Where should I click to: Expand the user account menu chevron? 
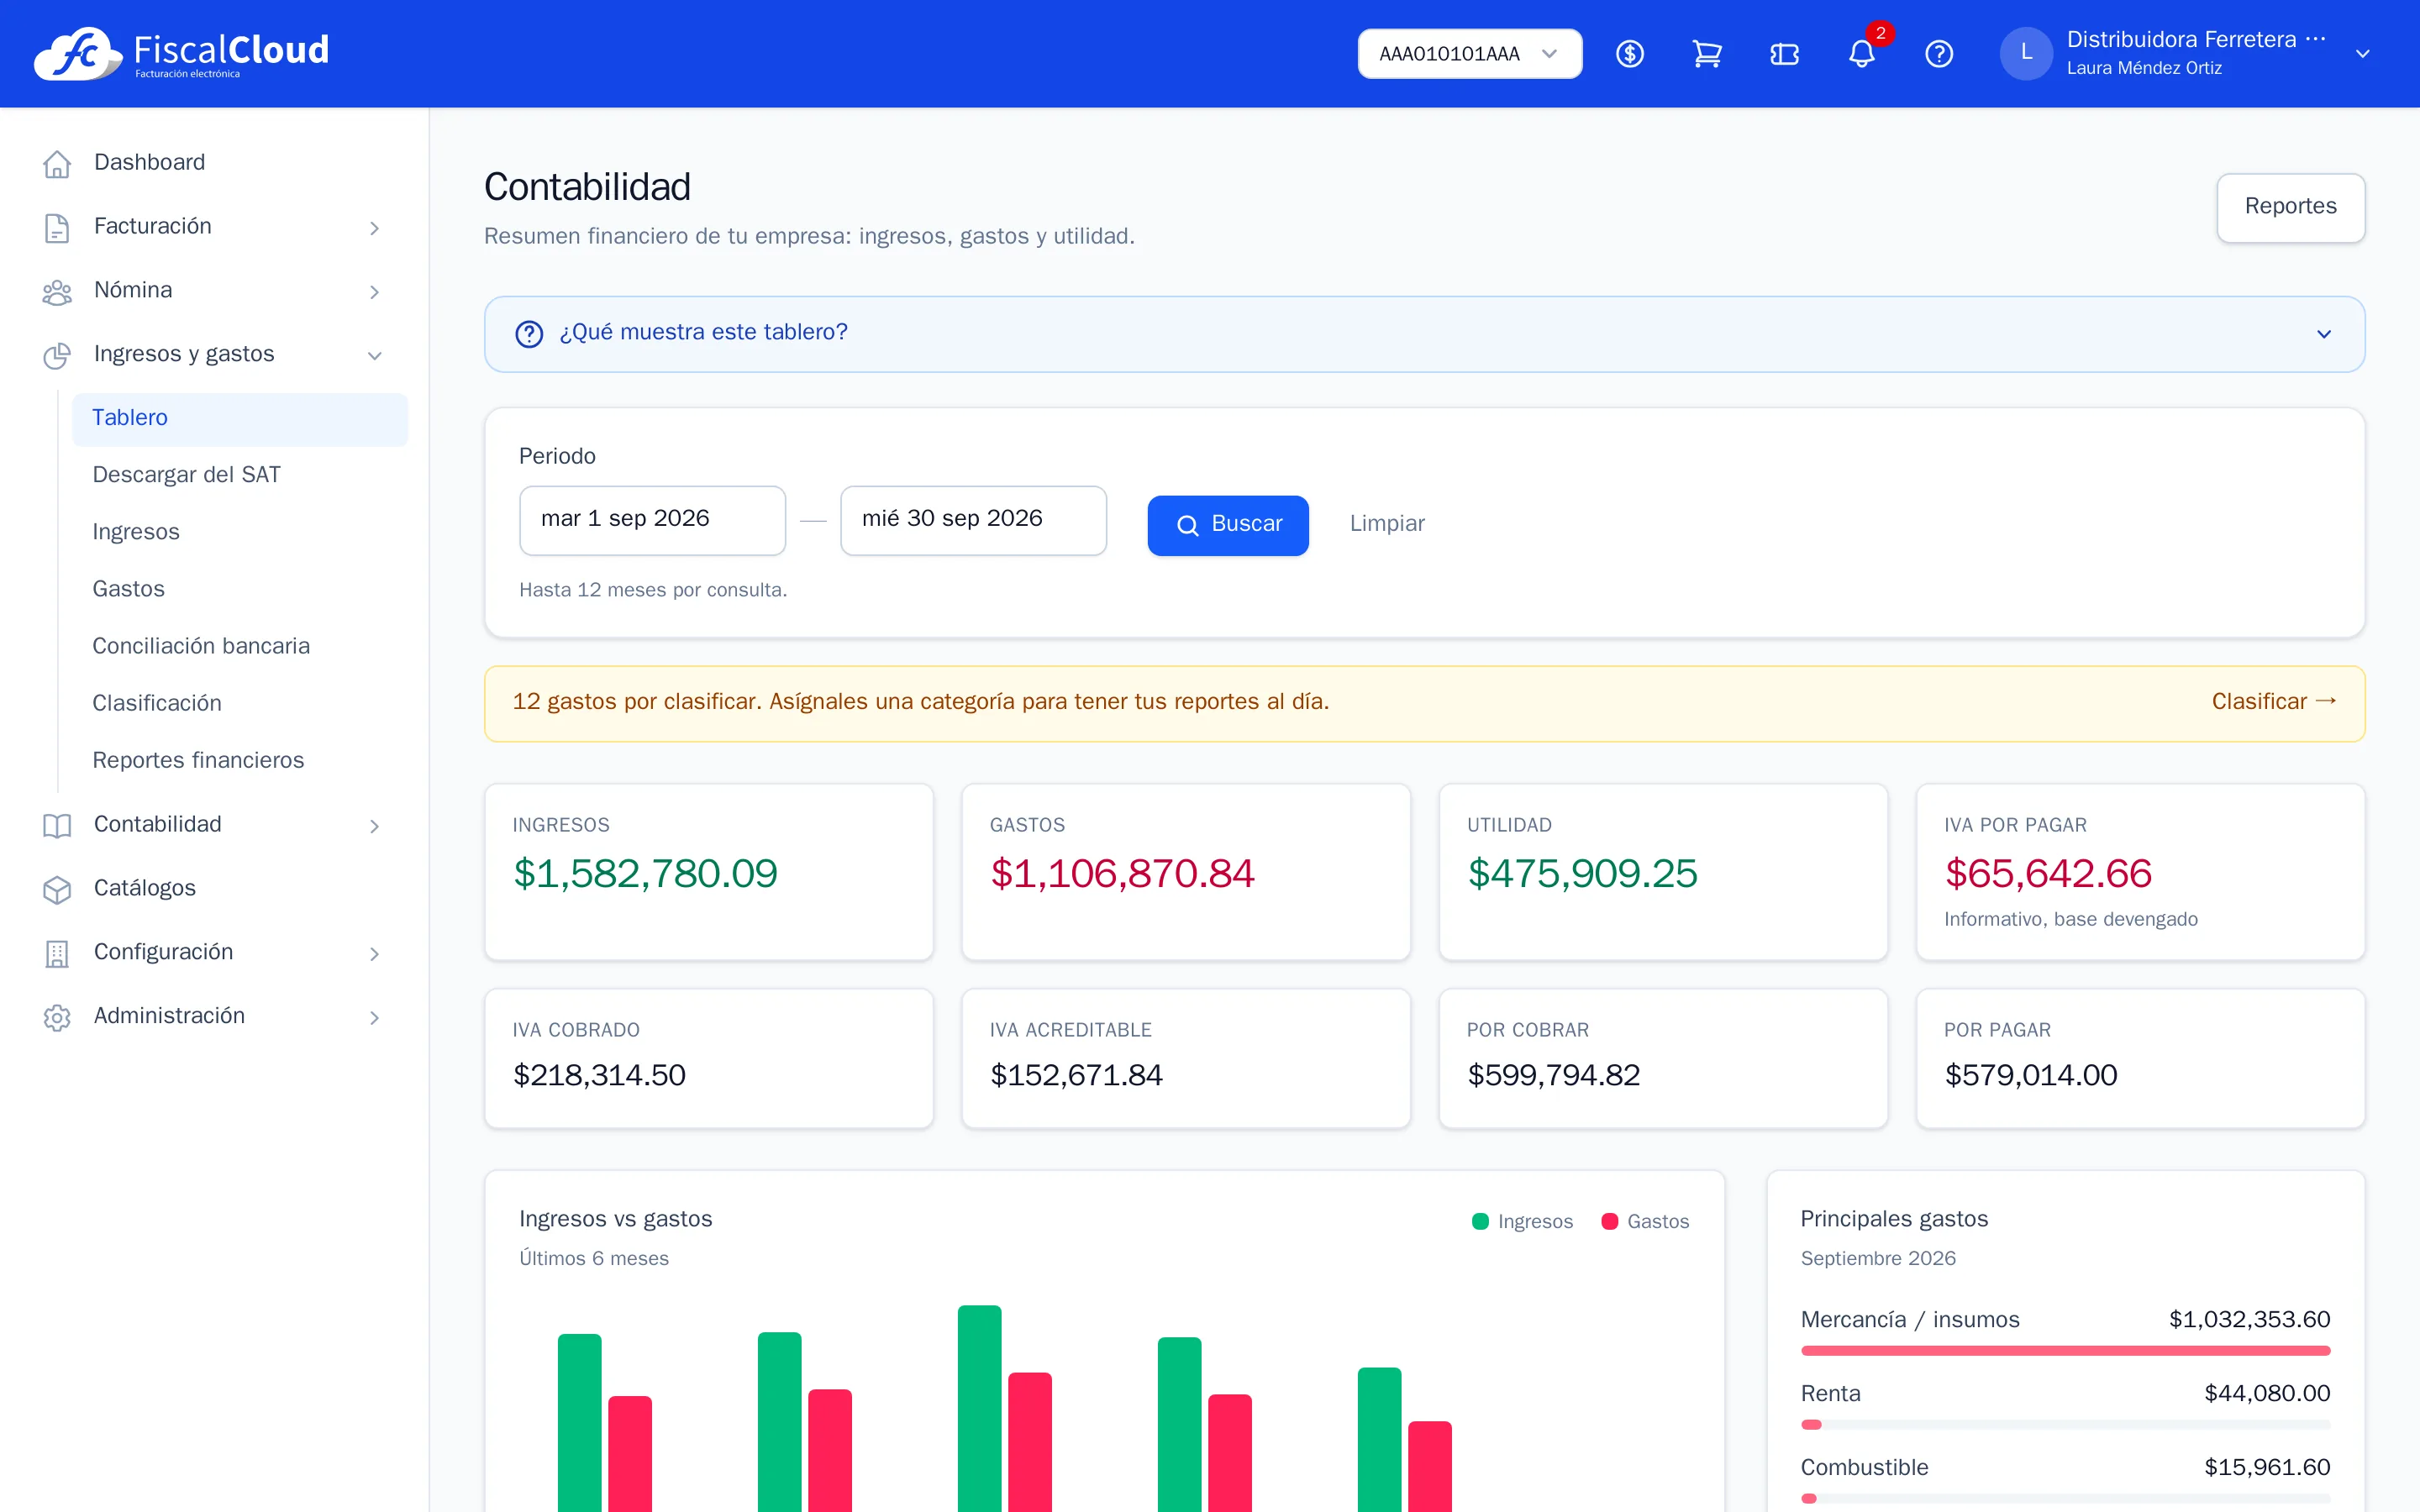coord(2362,54)
